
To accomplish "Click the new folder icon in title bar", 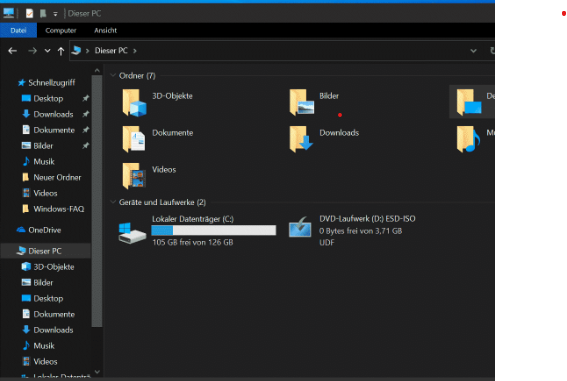I will tap(43, 14).
